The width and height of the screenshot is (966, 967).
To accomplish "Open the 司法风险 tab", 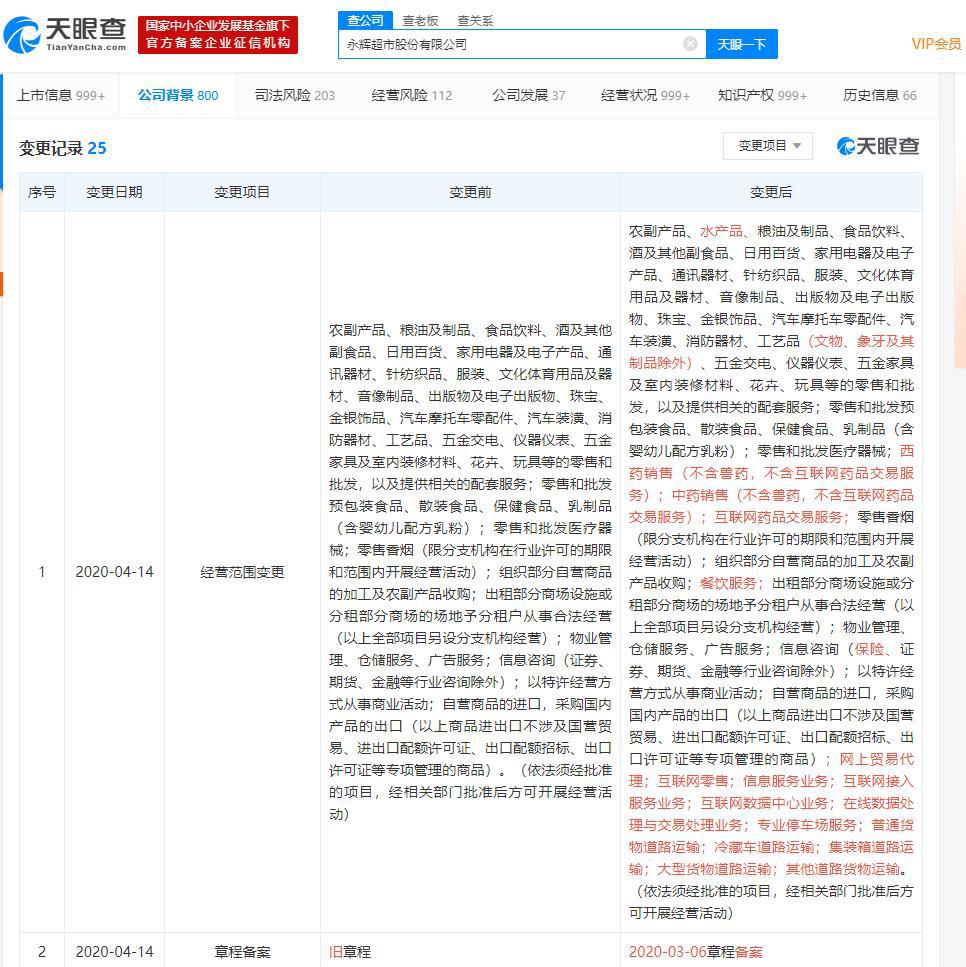I will [x=294, y=96].
